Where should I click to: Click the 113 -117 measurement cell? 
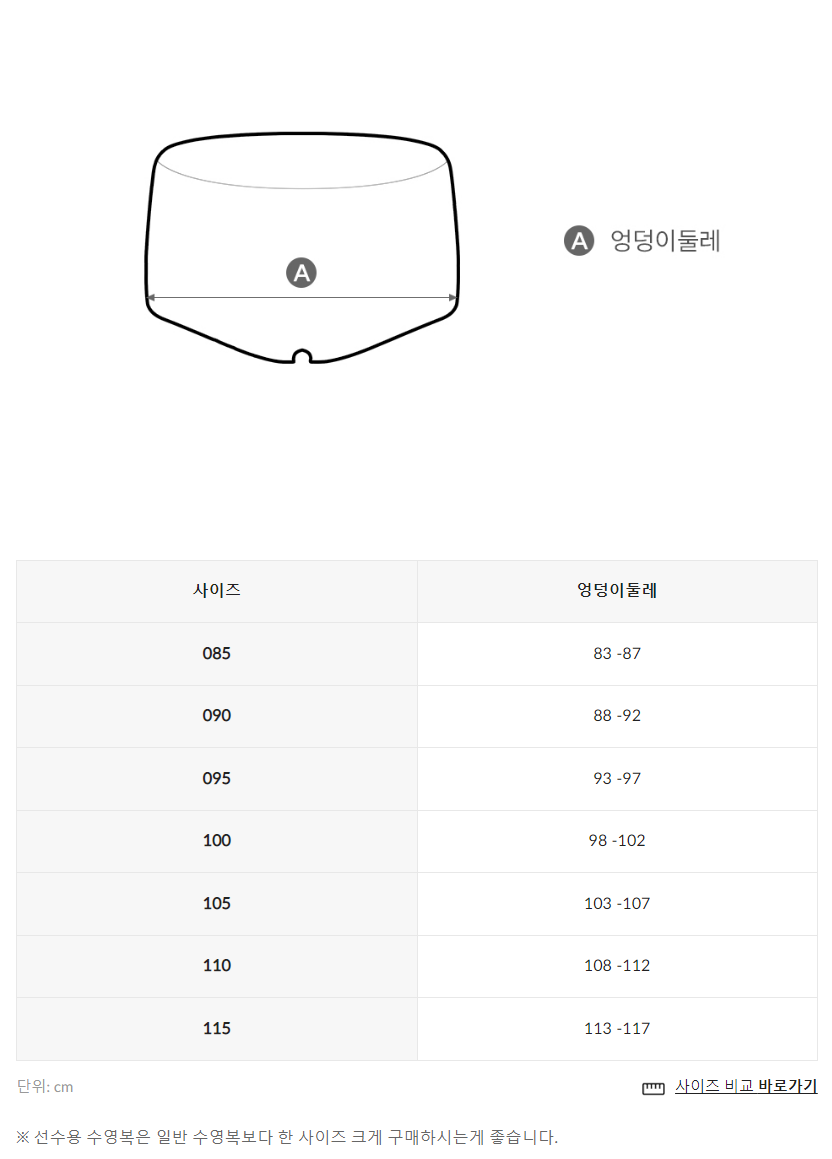point(617,1028)
